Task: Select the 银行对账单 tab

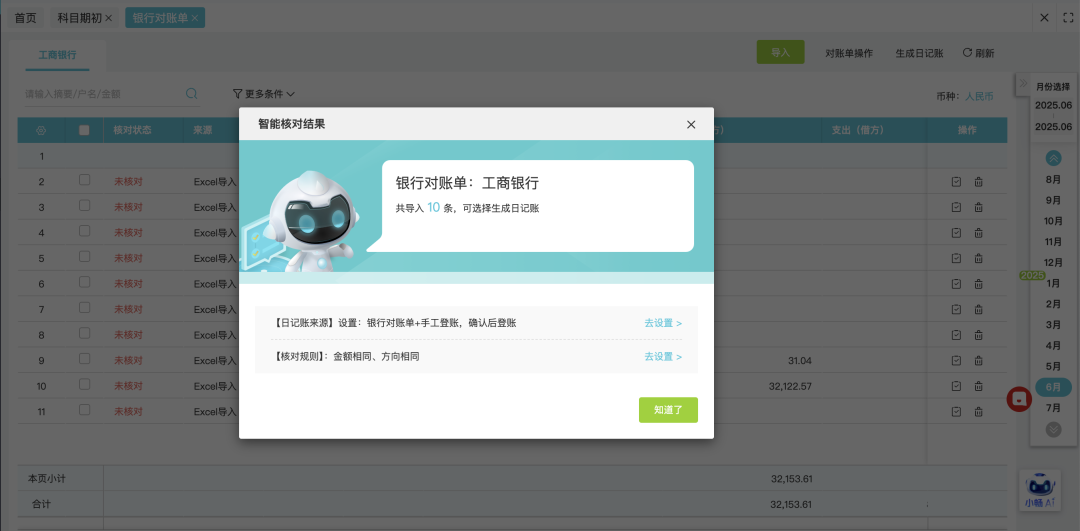Action: [x=160, y=18]
